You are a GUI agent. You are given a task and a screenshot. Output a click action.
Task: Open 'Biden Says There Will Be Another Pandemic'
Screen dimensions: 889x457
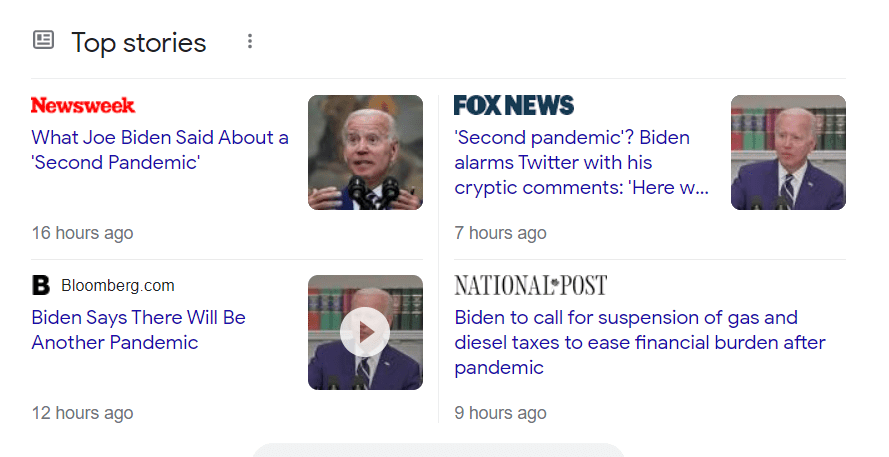[138, 330]
